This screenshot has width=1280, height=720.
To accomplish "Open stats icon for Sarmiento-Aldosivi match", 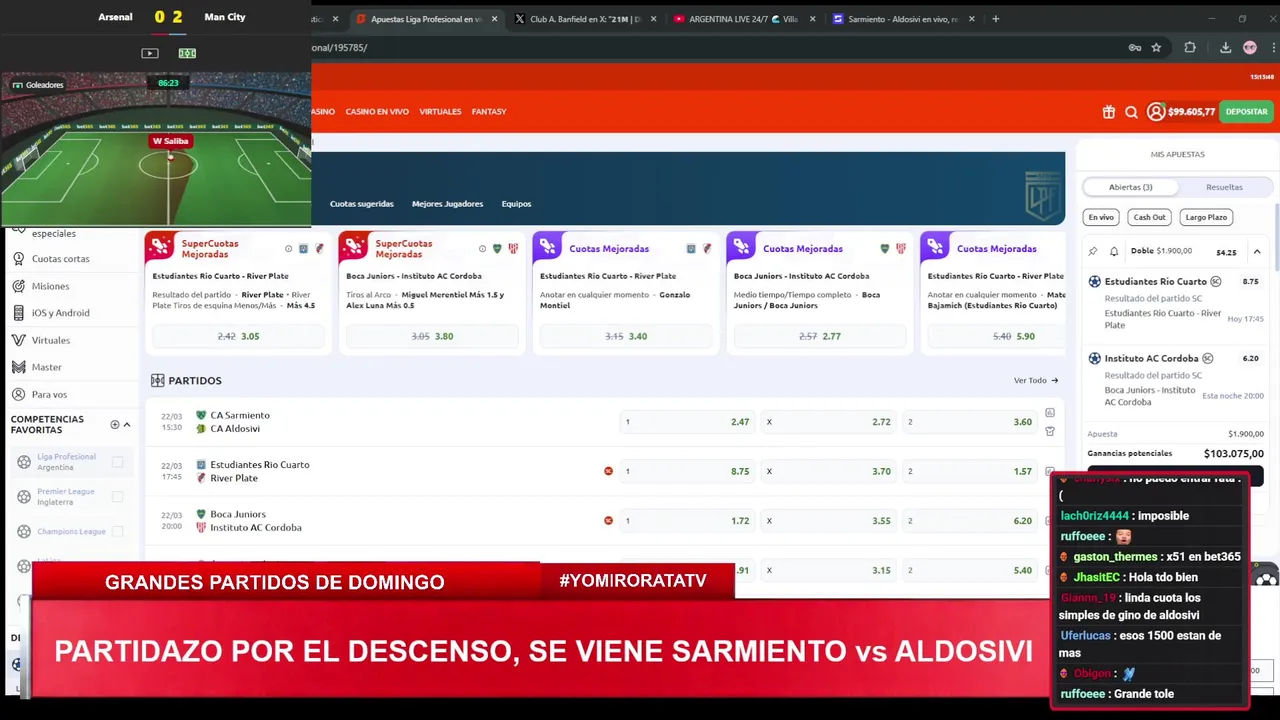I will coord(1050,412).
